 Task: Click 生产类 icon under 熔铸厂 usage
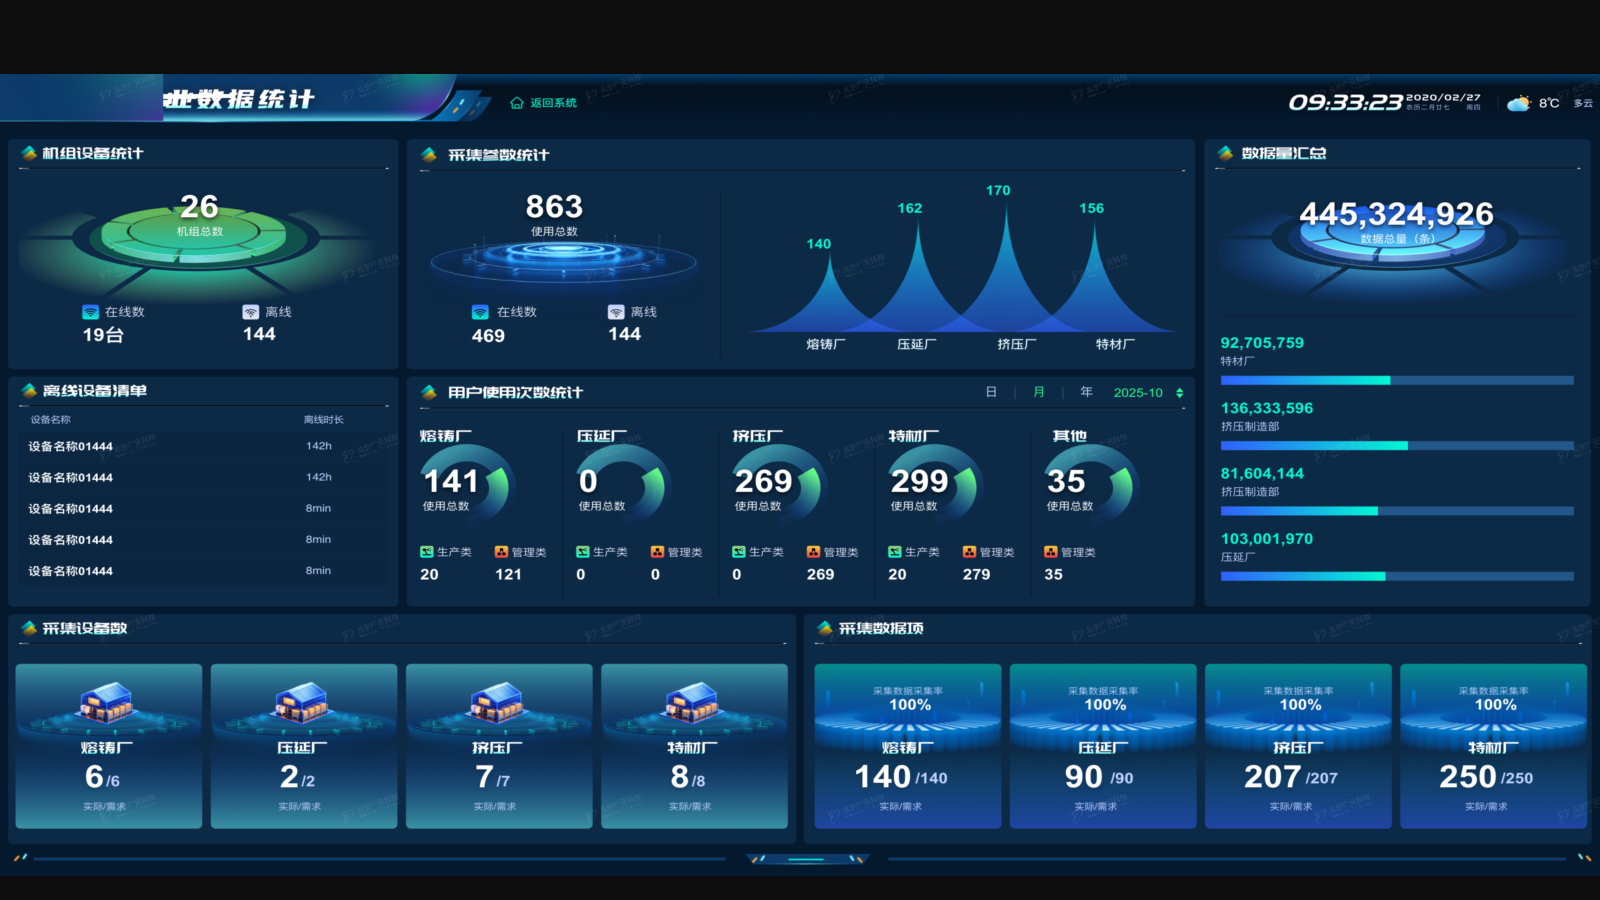click(x=427, y=552)
